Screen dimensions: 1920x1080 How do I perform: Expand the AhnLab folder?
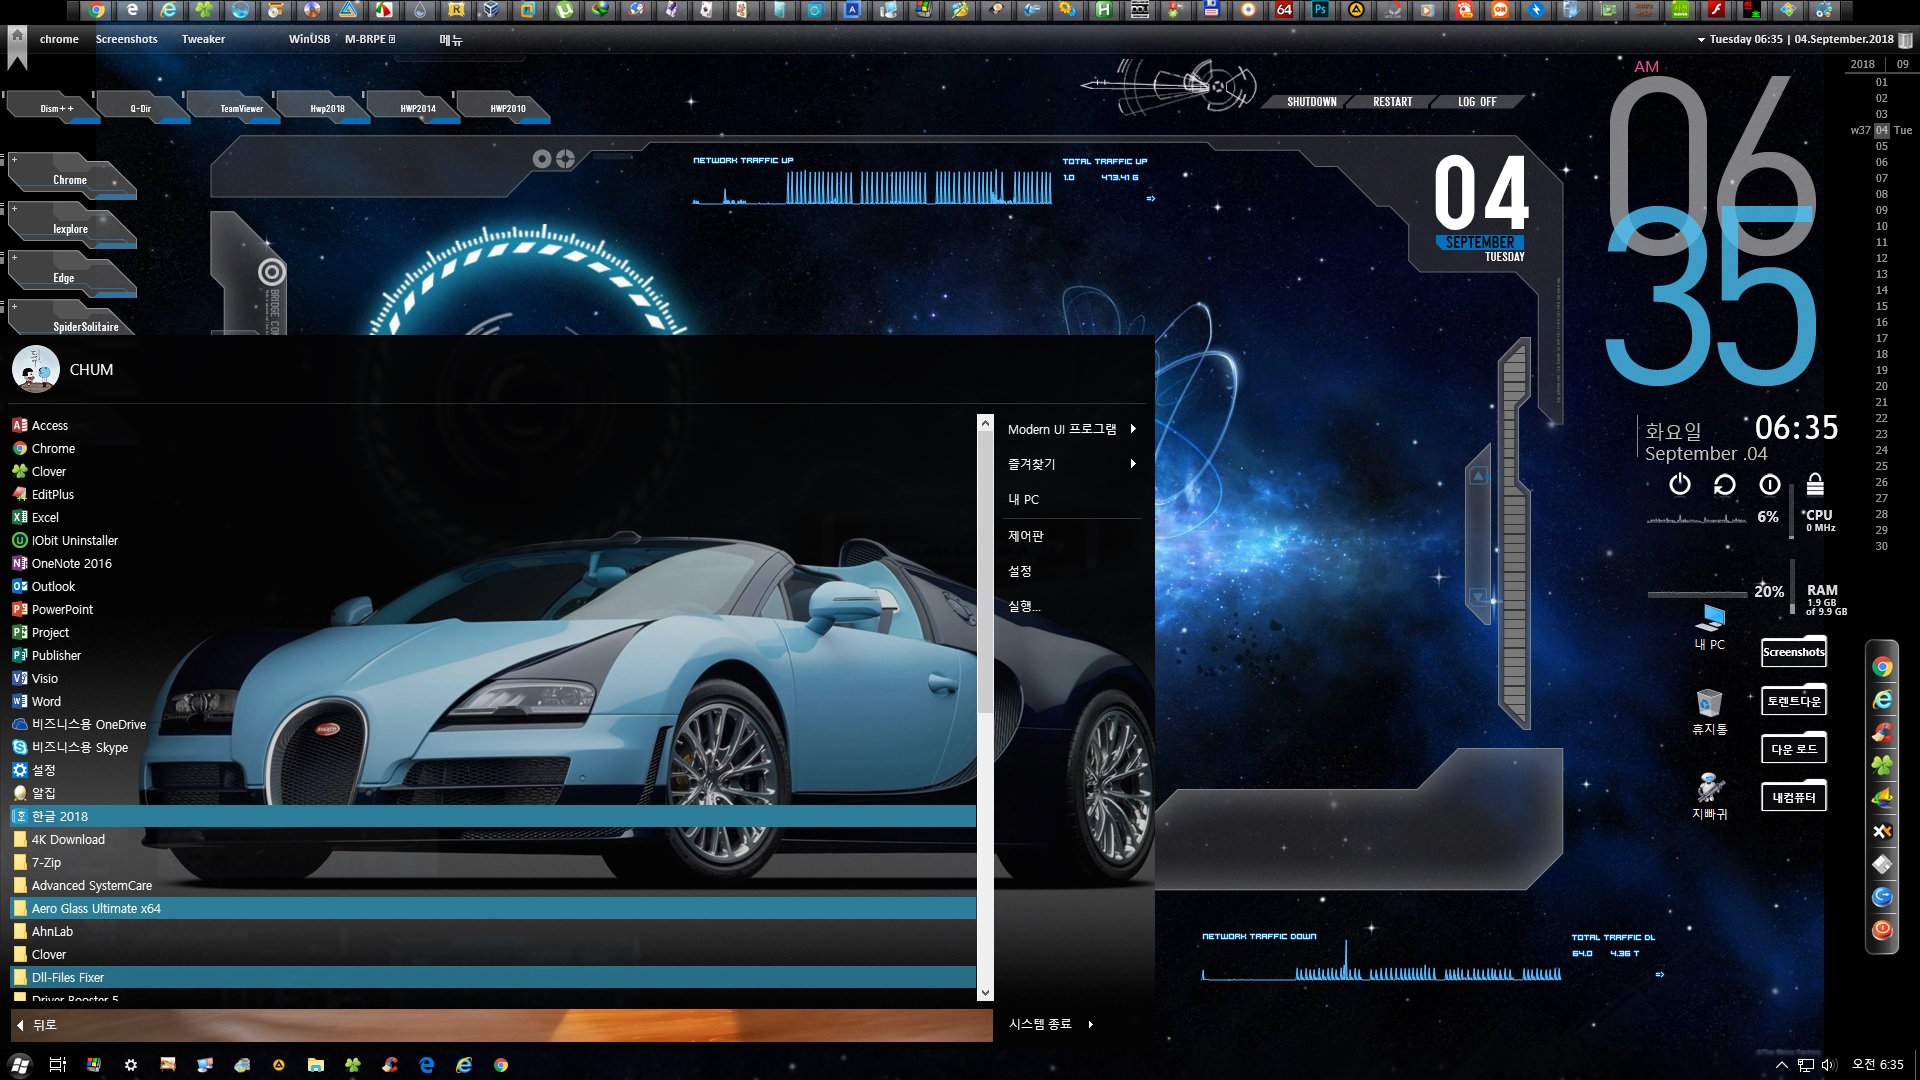point(492,932)
